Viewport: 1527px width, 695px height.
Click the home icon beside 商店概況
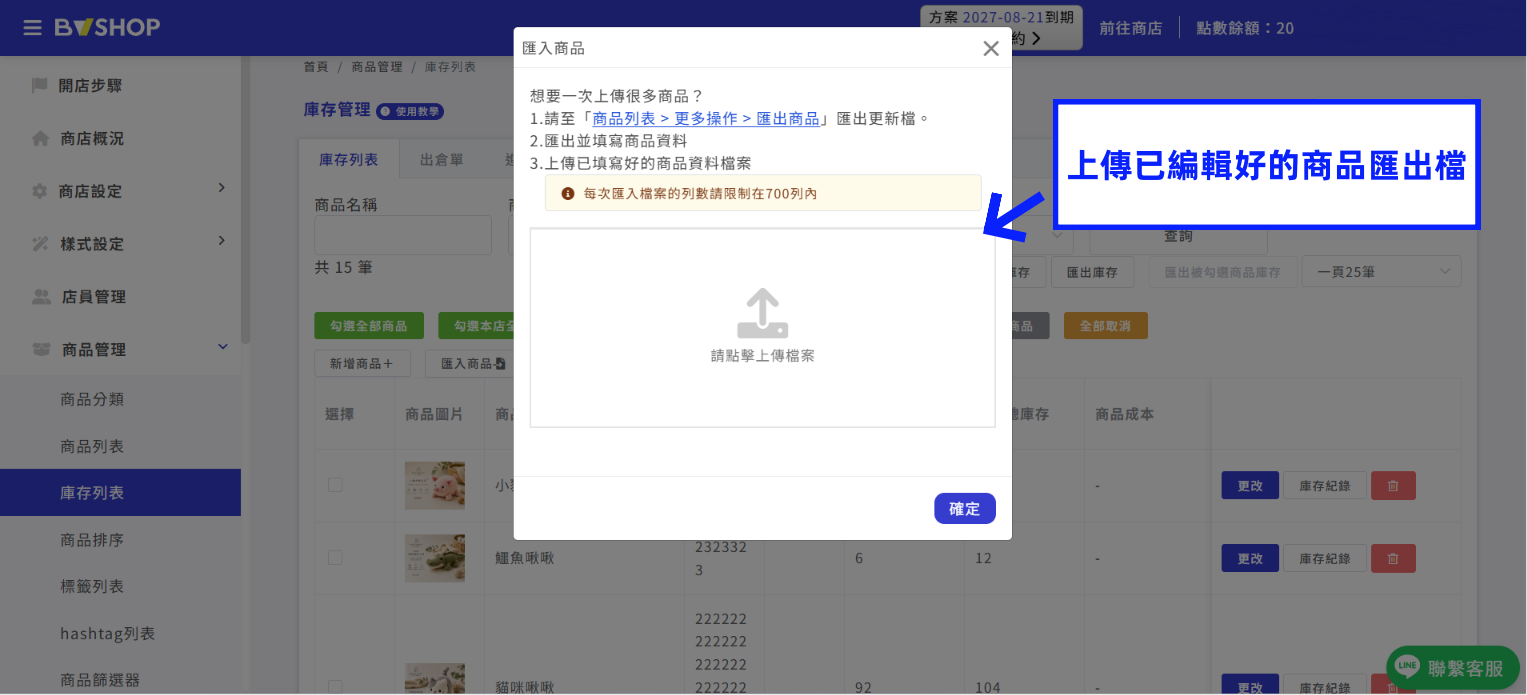pyautogui.click(x=40, y=138)
